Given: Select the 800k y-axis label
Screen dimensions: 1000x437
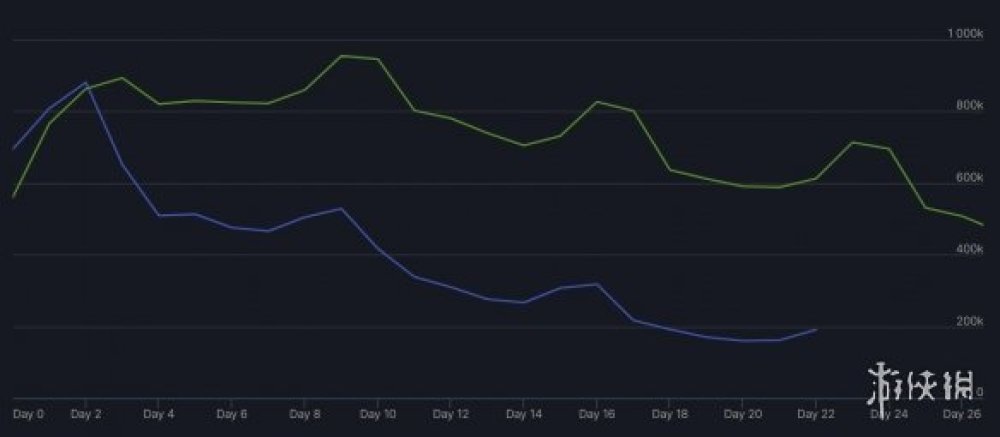Looking at the screenshot, I should 970,106.
